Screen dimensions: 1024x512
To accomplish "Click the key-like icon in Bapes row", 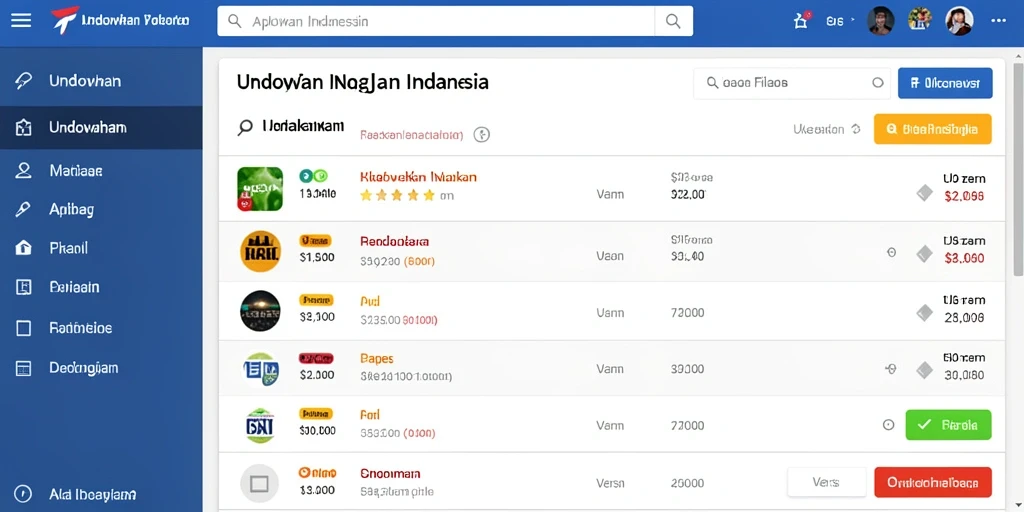I will 891,369.
